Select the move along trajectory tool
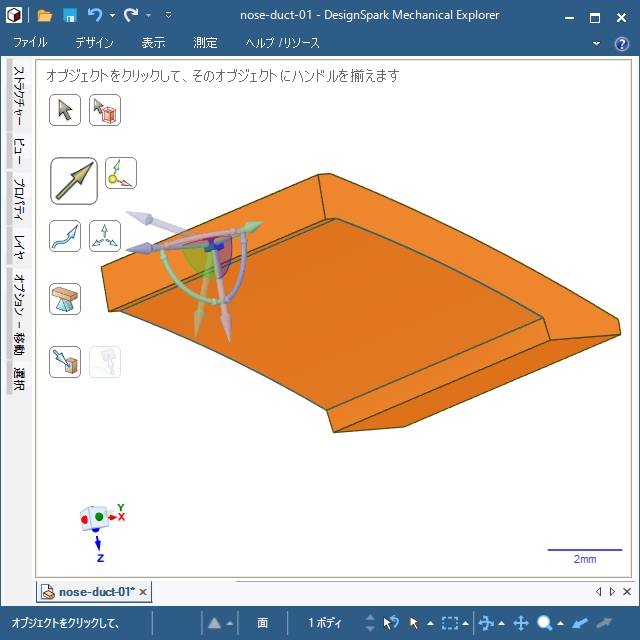 (65, 236)
